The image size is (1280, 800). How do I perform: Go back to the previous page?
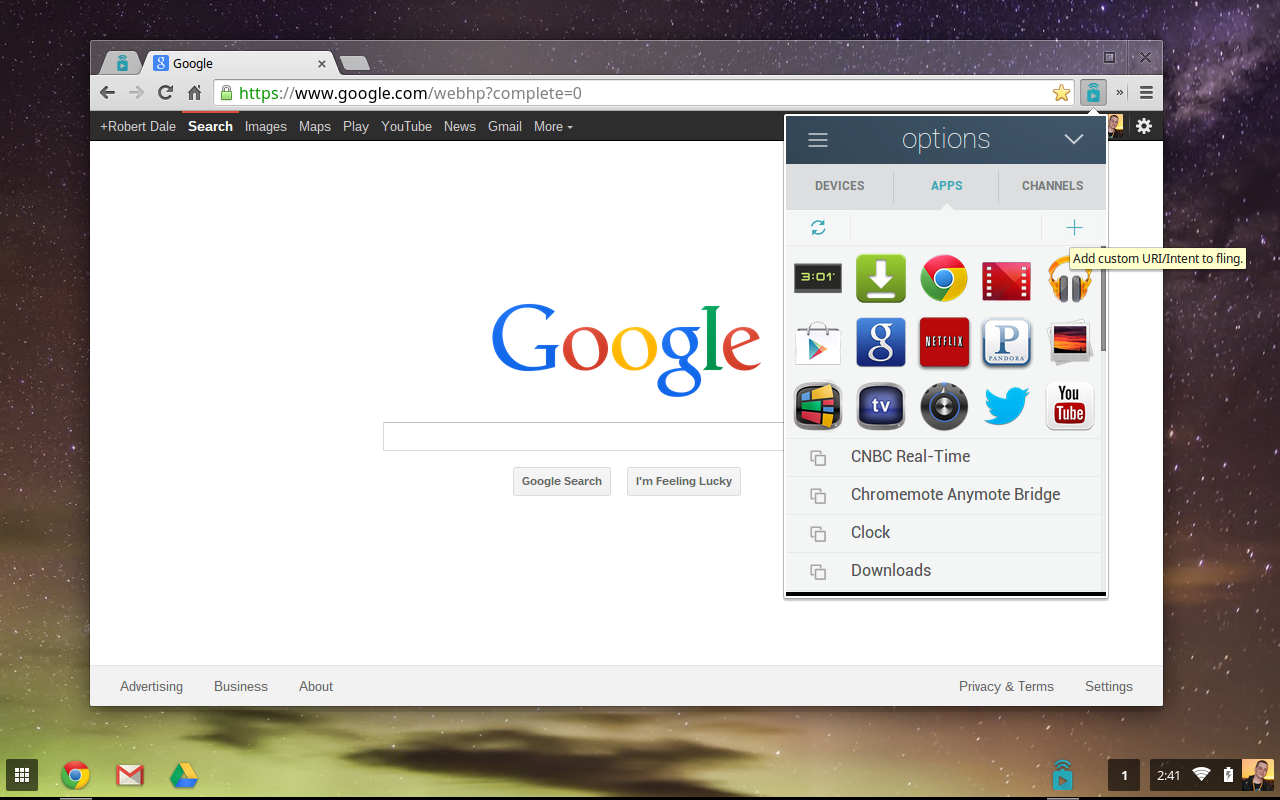pyautogui.click(x=107, y=93)
